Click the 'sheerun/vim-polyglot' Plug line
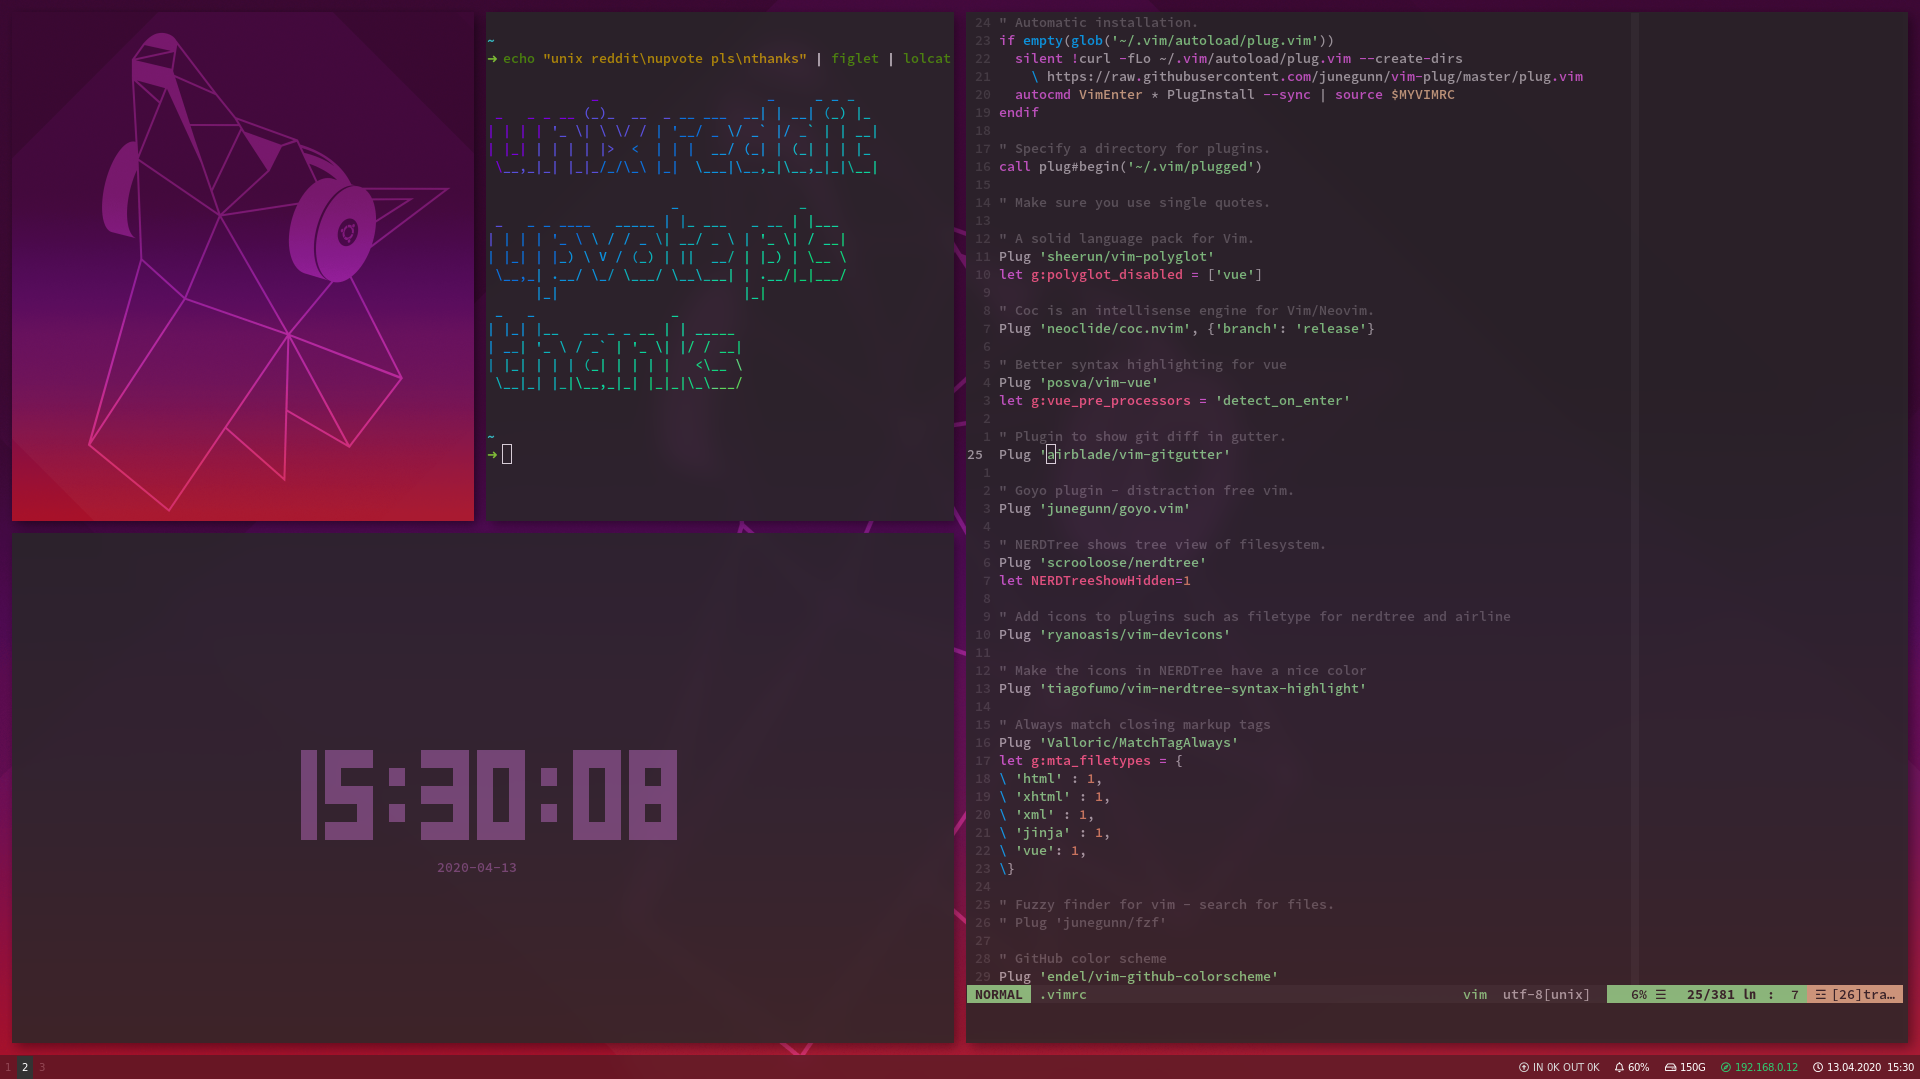 tap(1107, 256)
